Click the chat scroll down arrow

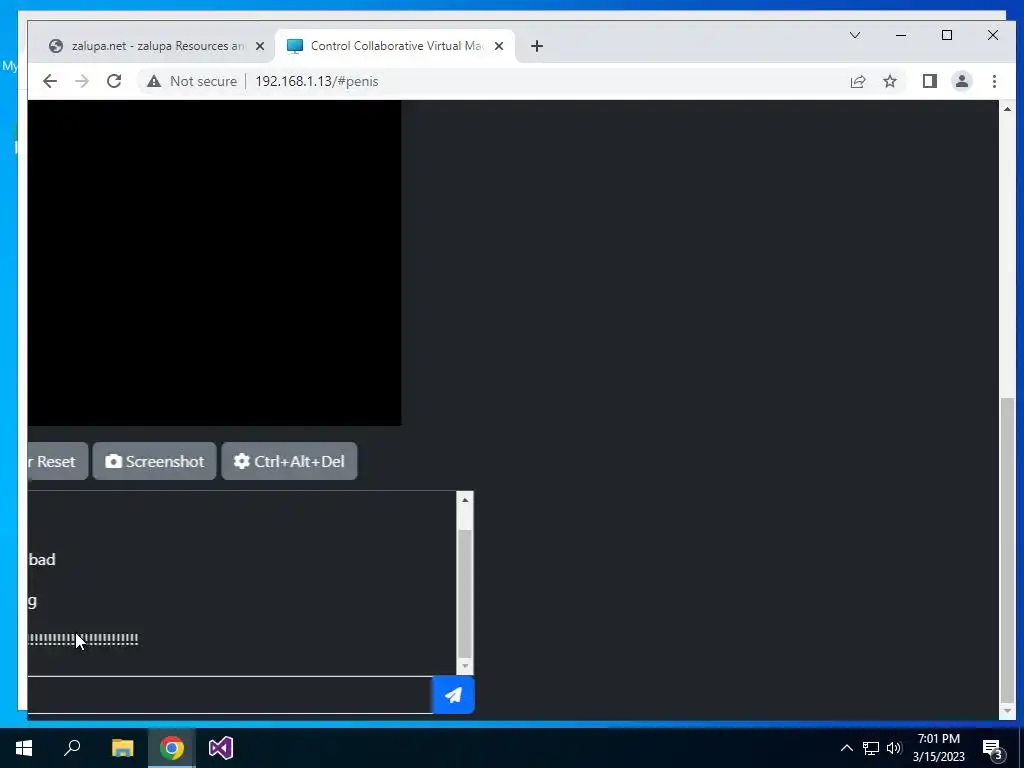465,666
